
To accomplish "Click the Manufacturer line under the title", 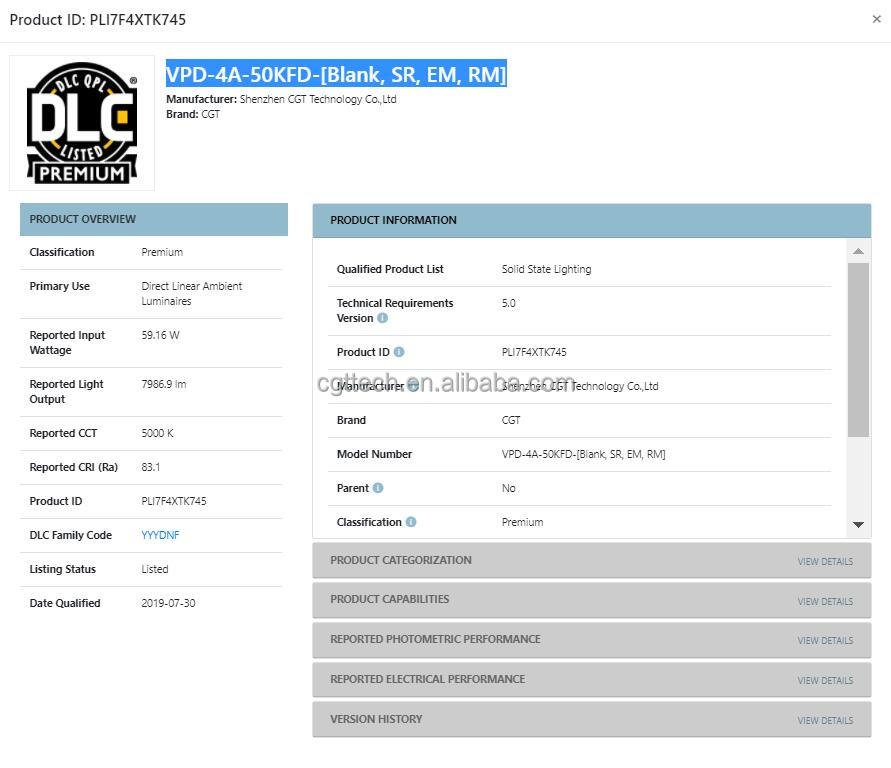I will pos(281,99).
